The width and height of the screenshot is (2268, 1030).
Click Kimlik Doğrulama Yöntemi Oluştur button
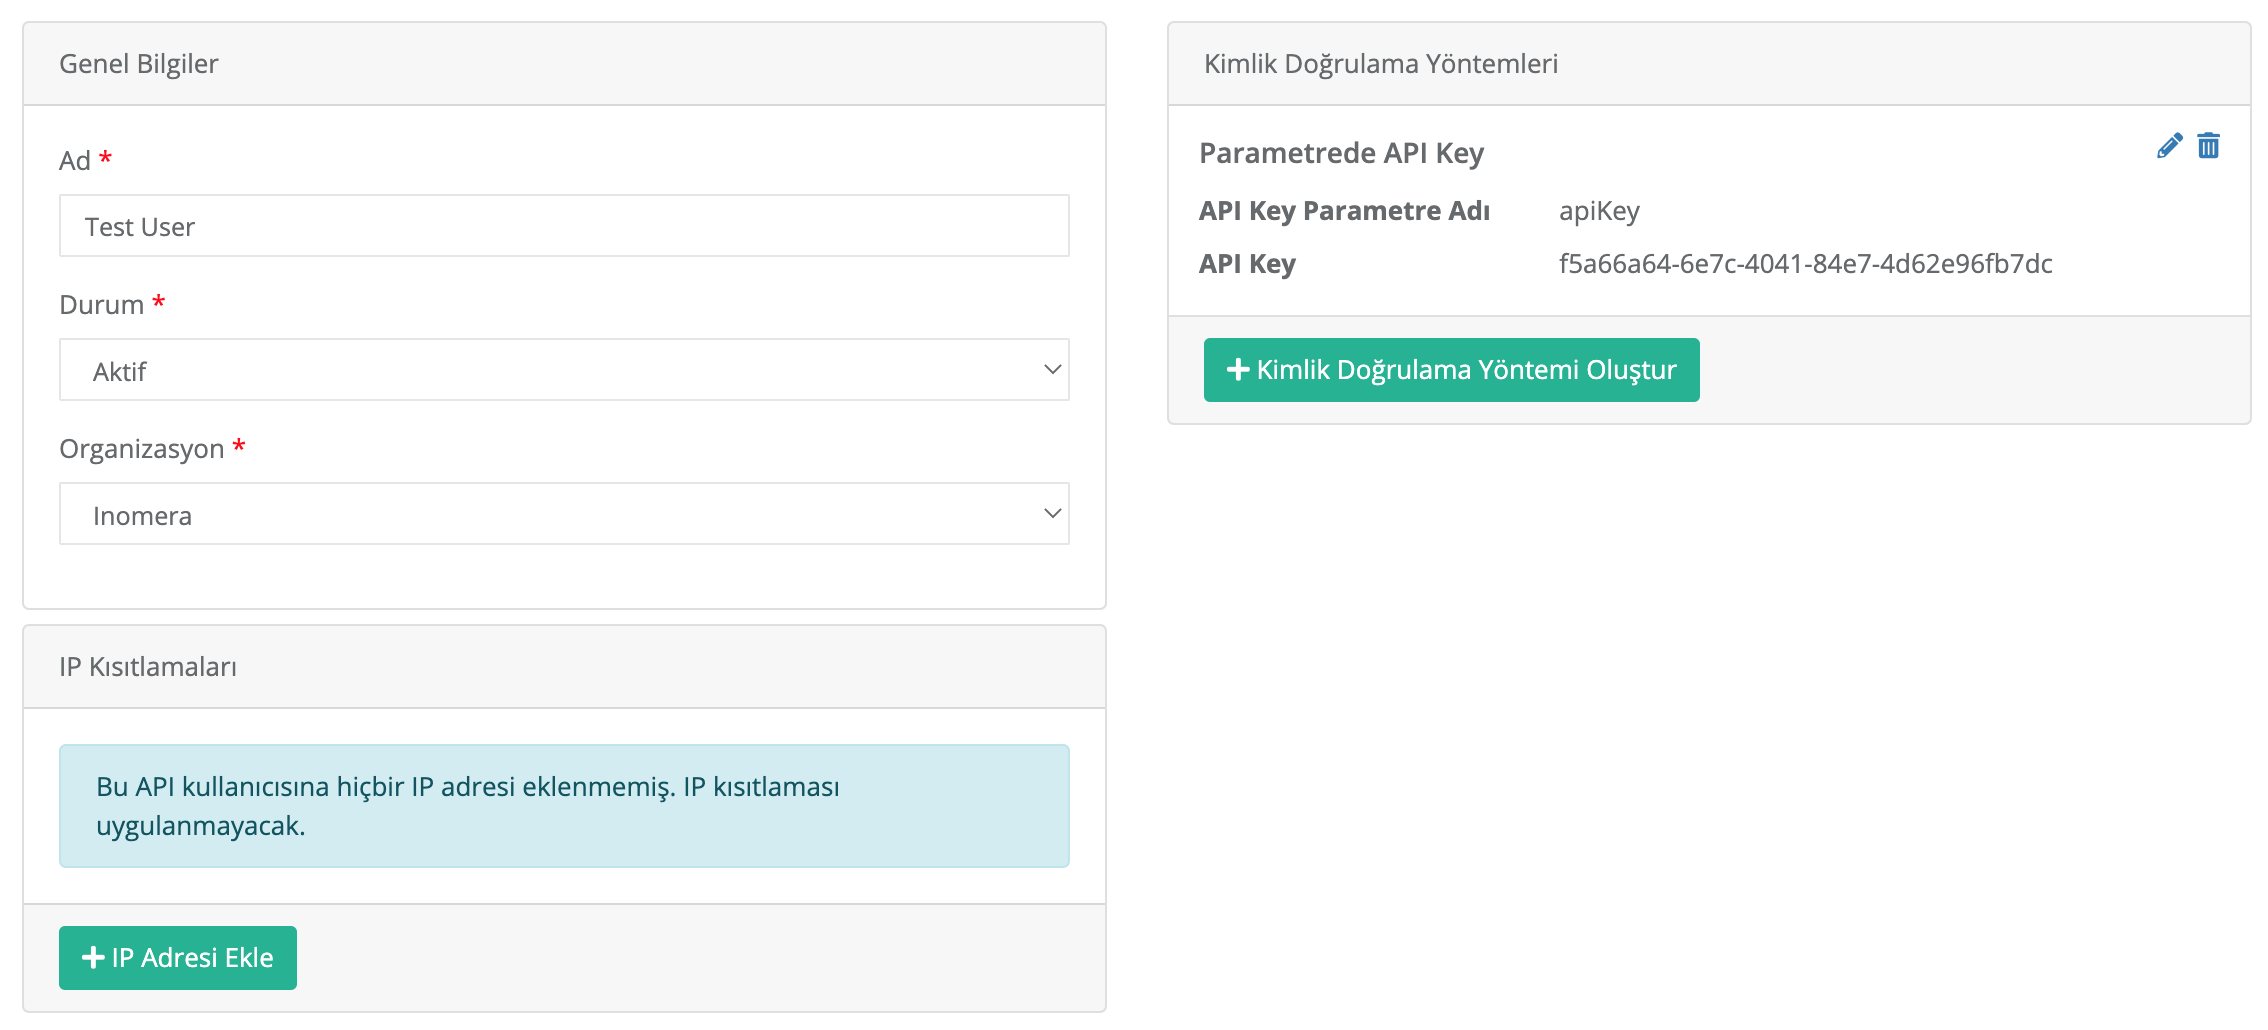(x=1451, y=370)
